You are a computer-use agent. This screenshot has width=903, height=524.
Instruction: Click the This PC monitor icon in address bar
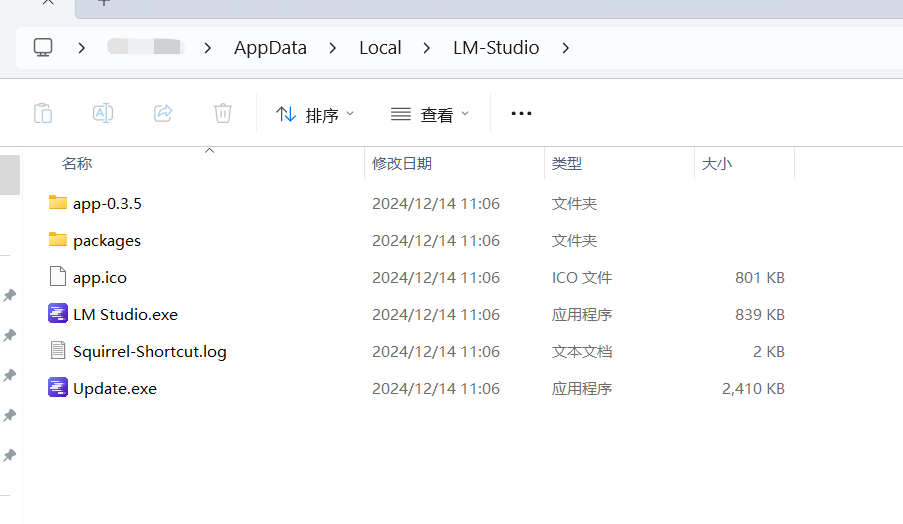(x=43, y=48)
